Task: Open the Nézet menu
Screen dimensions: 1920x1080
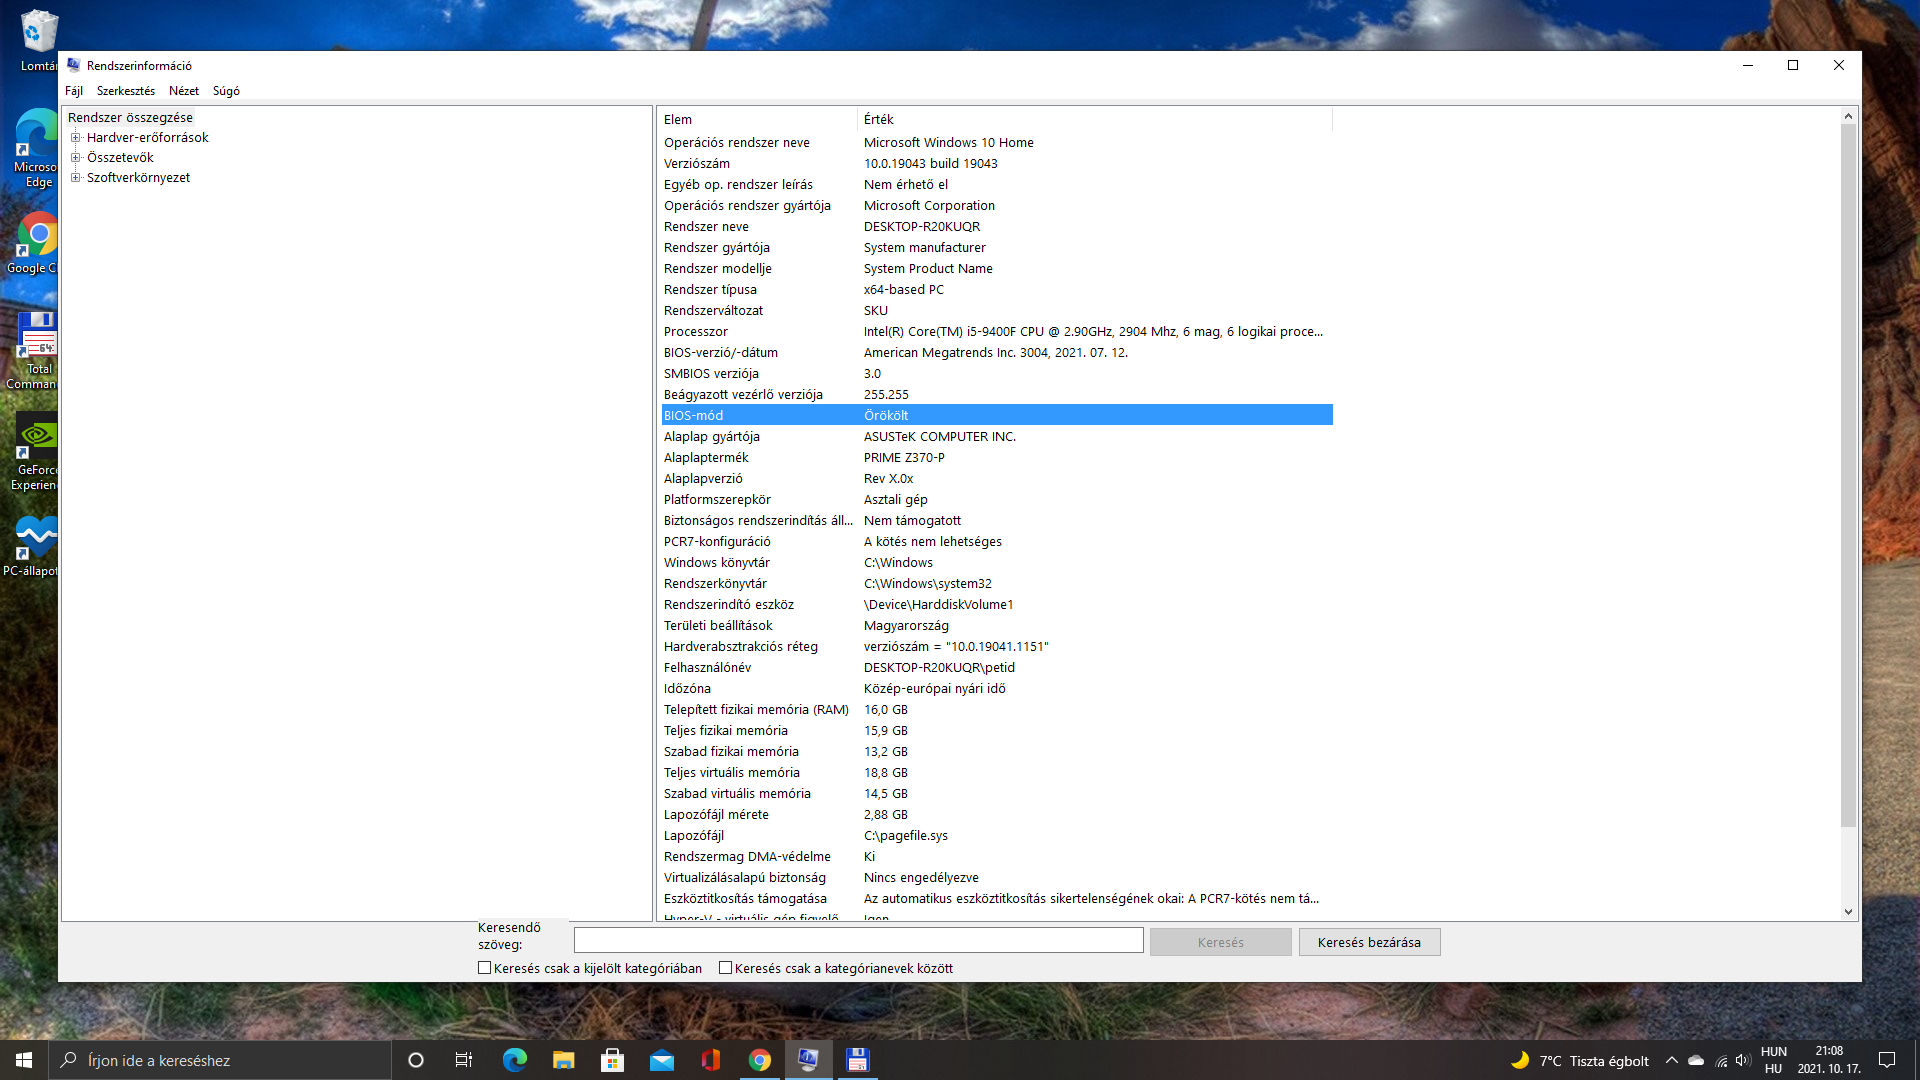Action: (x=184, y=91)
